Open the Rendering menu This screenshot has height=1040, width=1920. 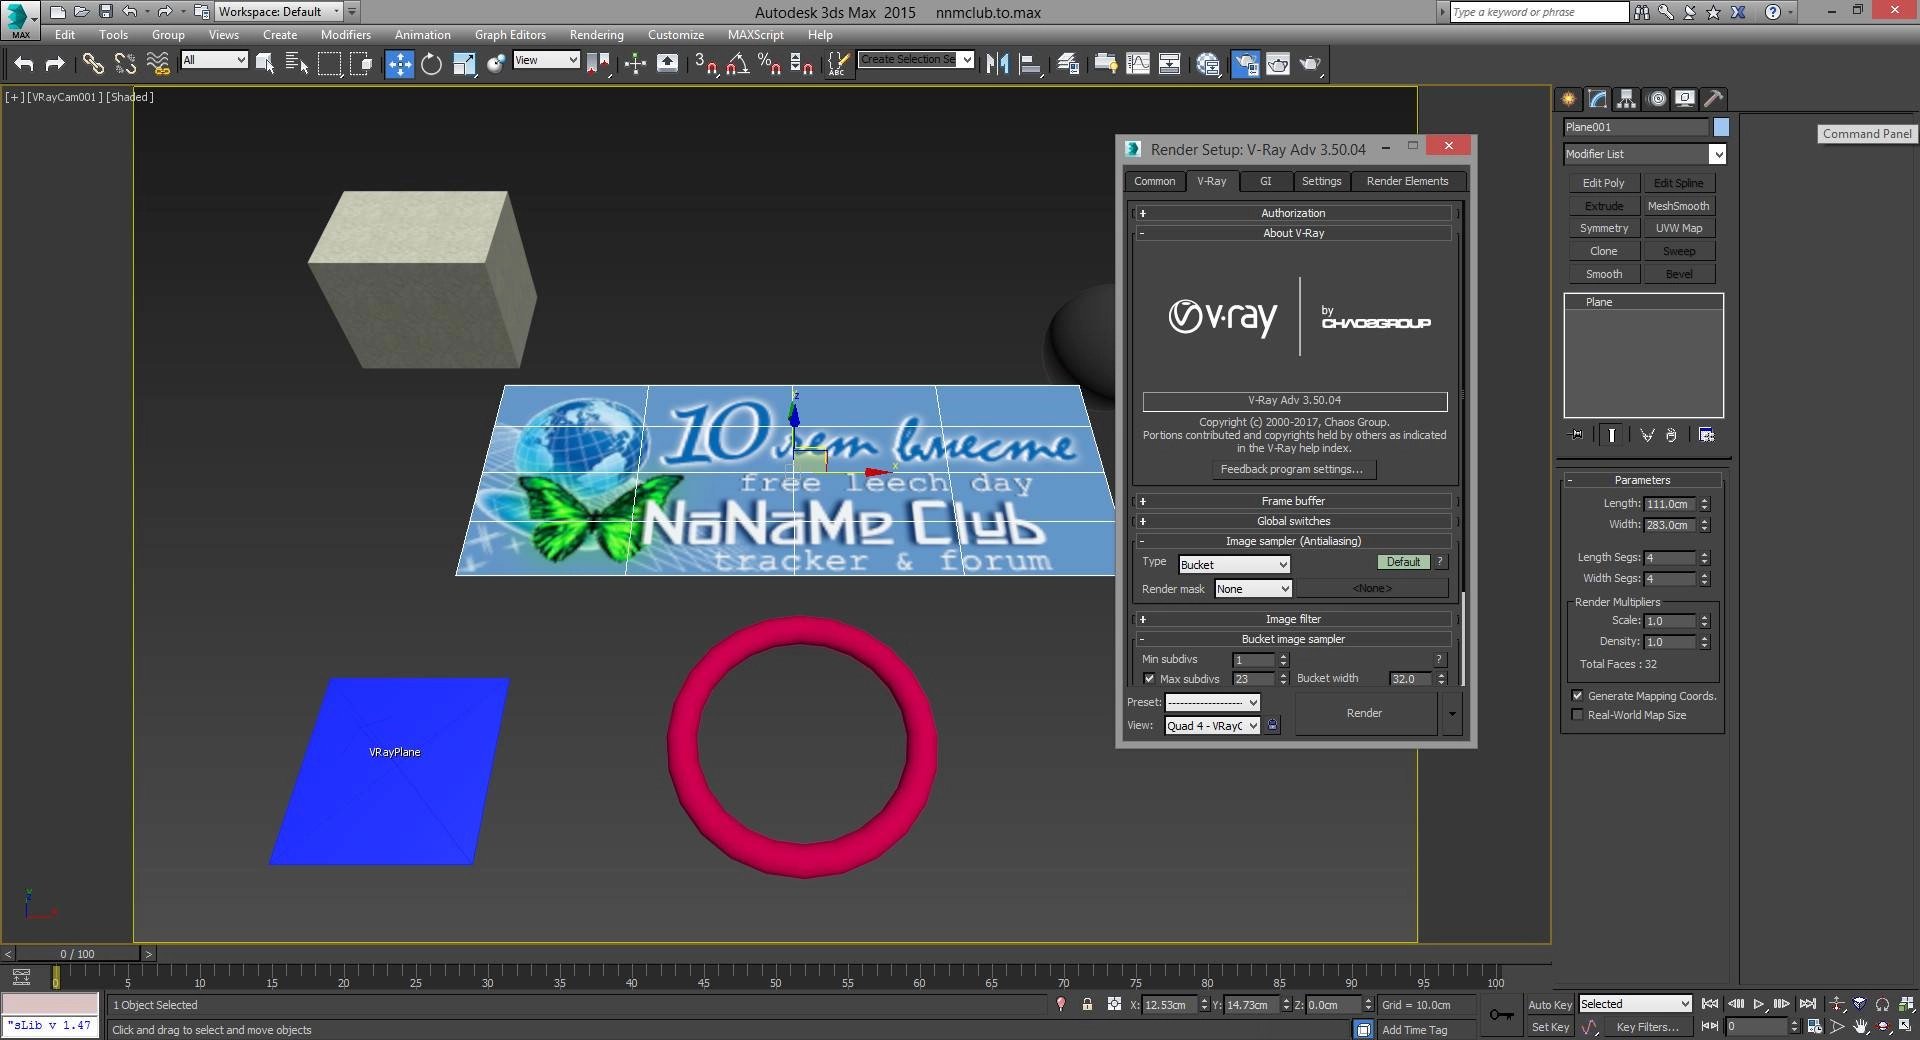pos(596,34)
